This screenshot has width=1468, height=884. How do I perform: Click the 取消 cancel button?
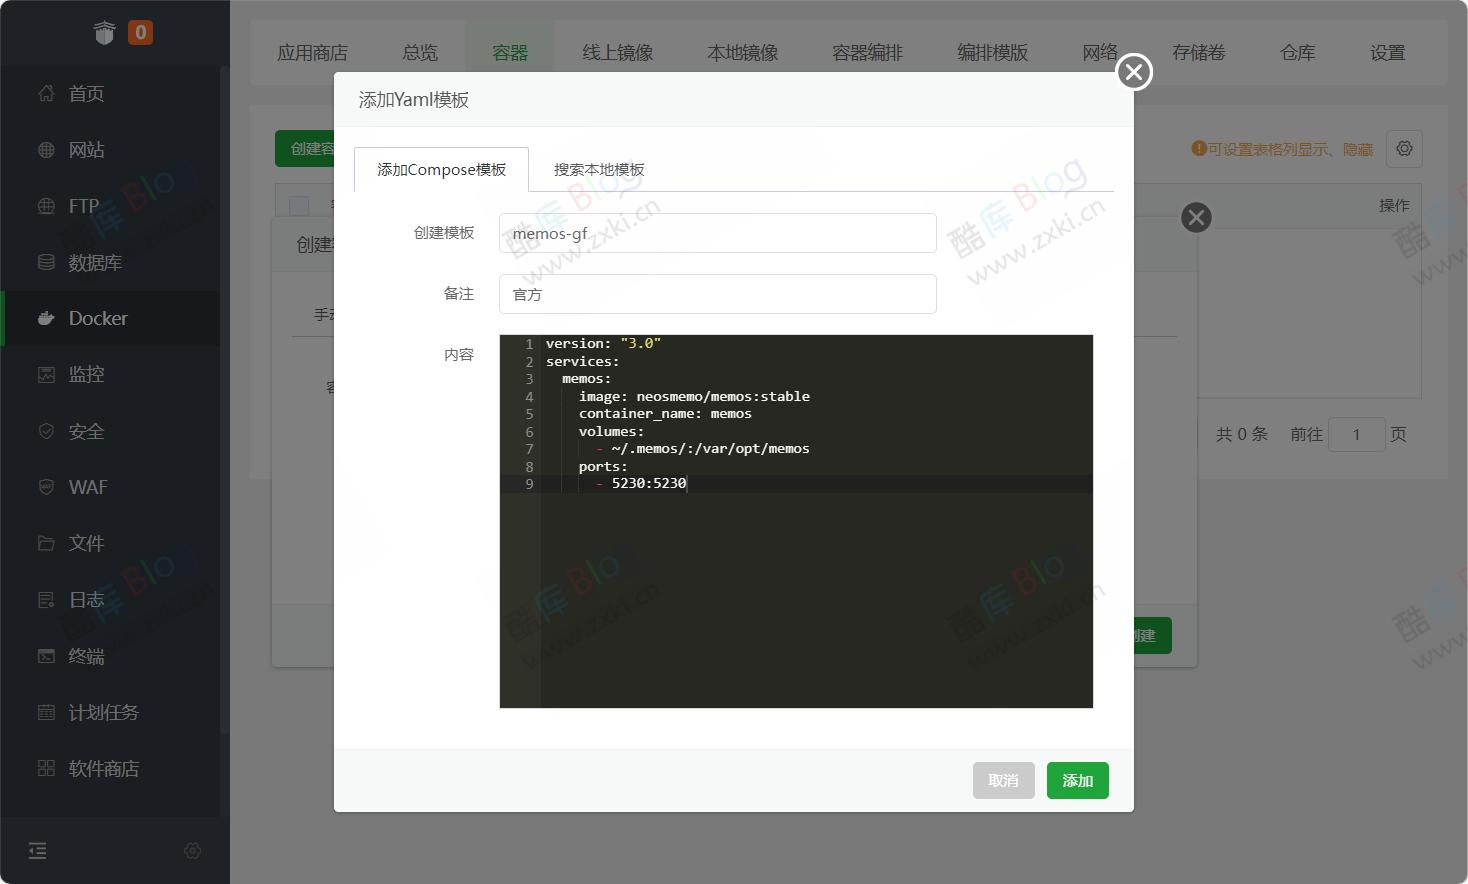(x=1003, y=780)
